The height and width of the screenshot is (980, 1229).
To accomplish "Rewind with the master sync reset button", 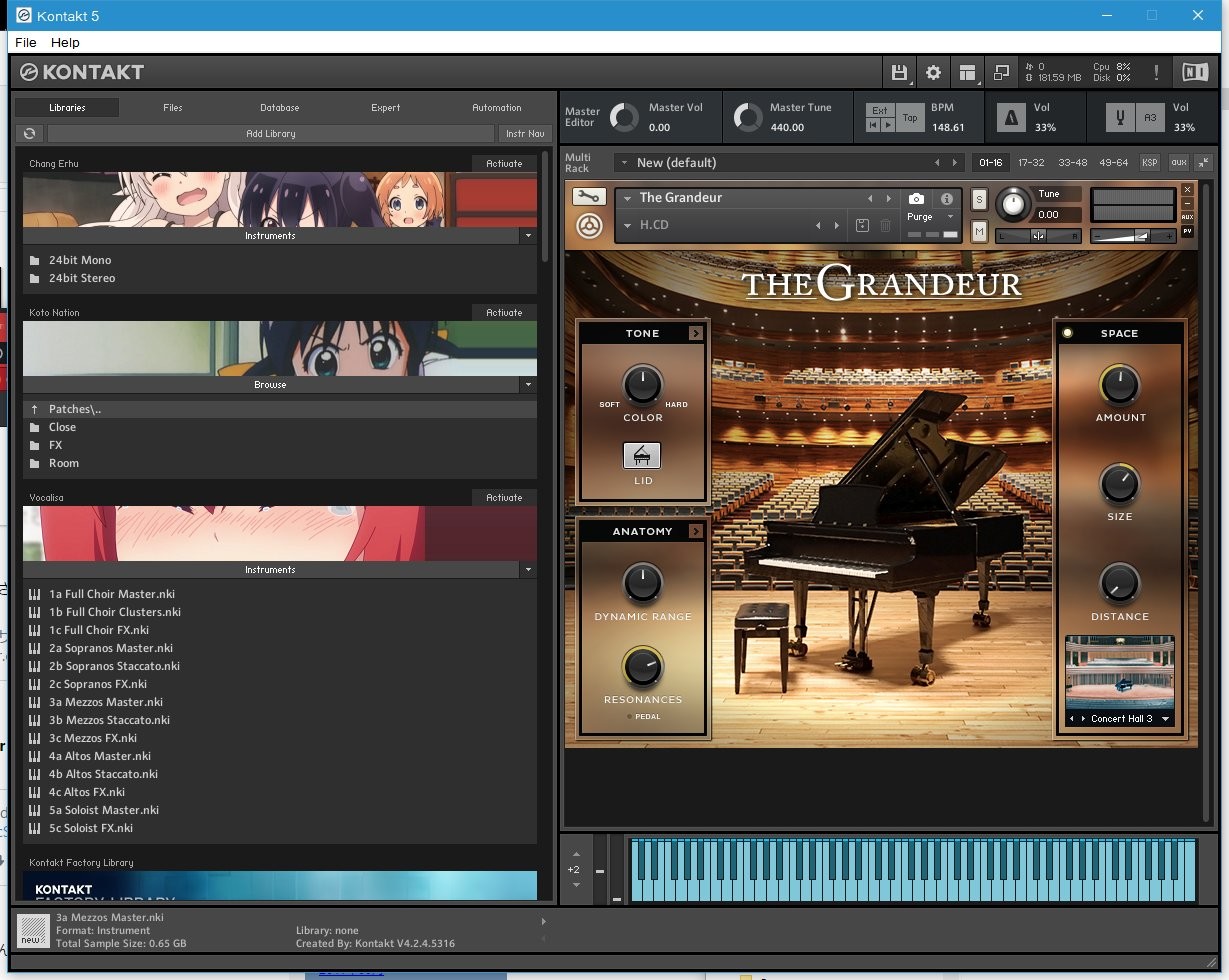I will (873, 125).
